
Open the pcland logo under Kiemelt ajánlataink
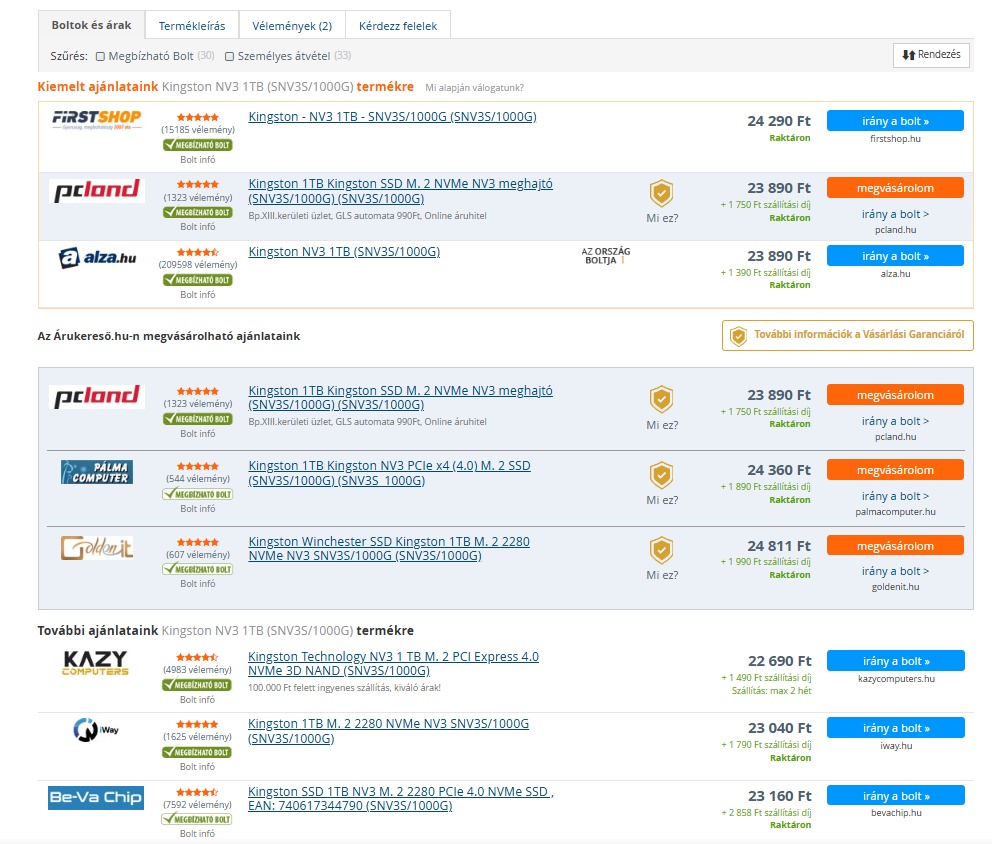97,190
